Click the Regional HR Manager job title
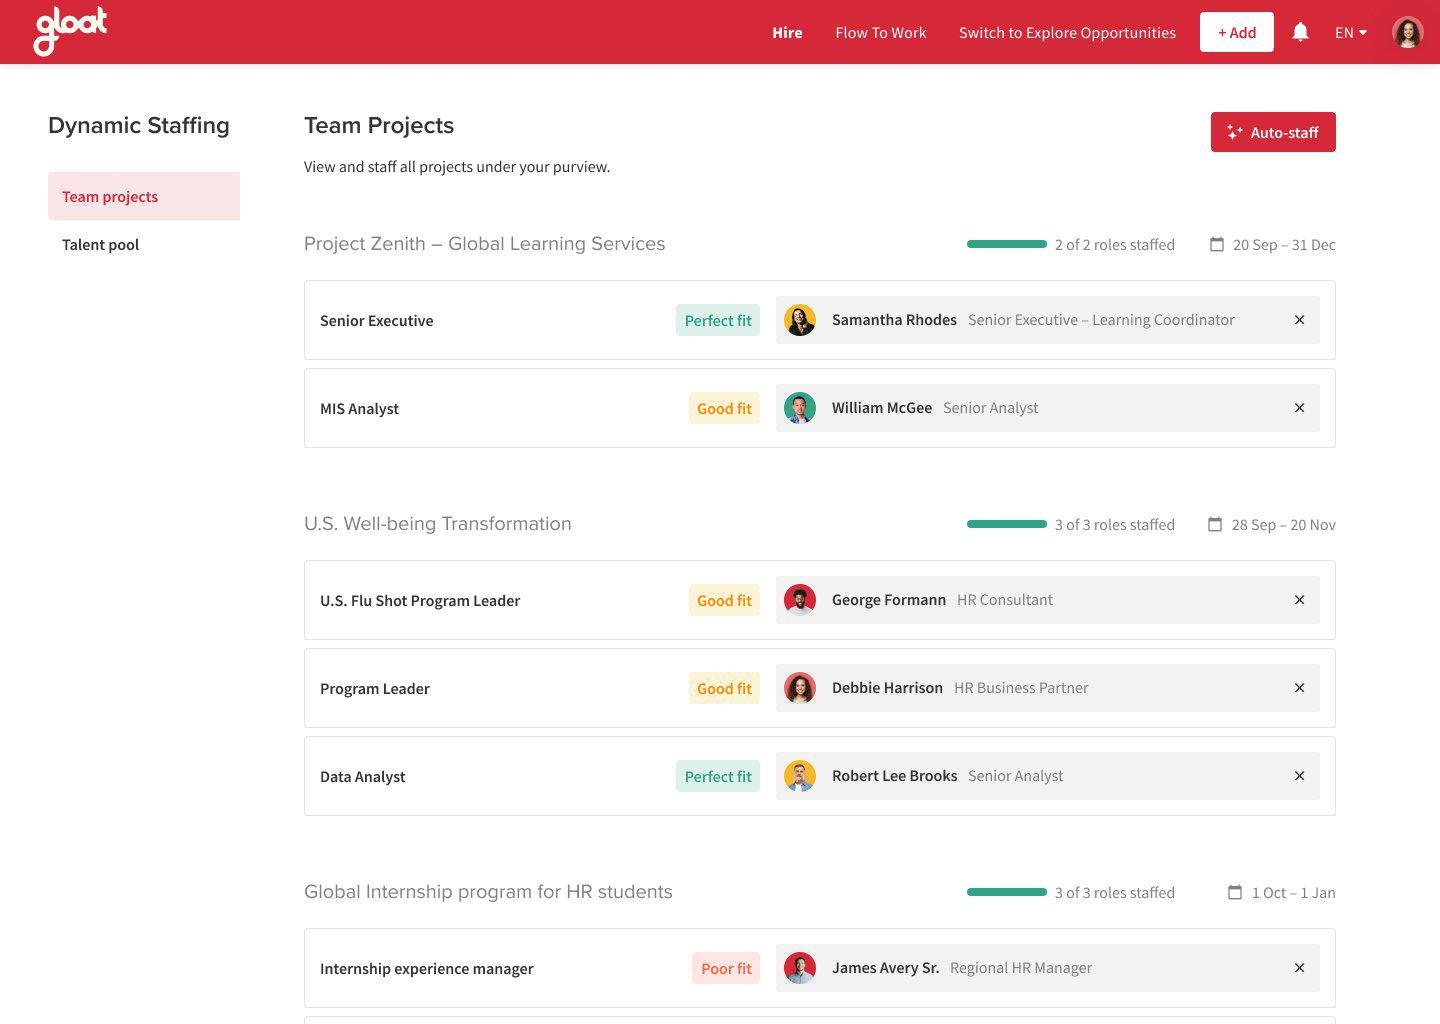This screenshot has width=1440, height=1024. 1021,968
